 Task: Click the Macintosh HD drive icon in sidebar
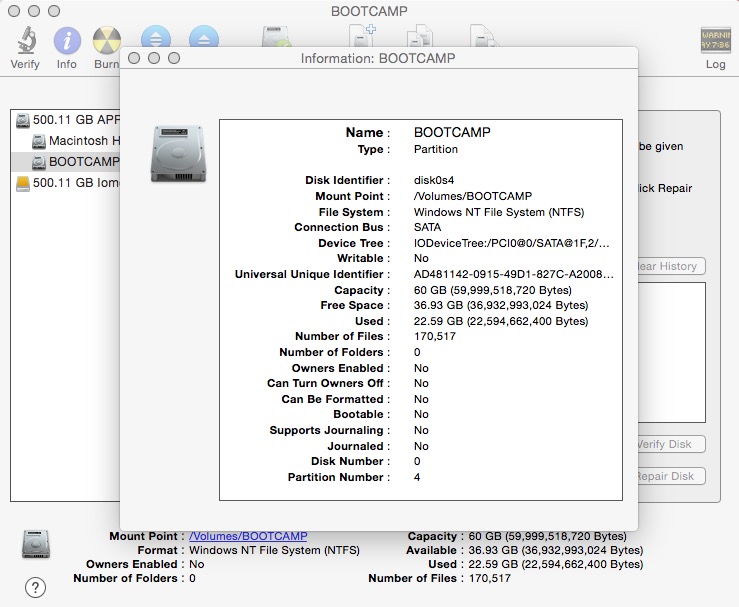coord(39,141)
